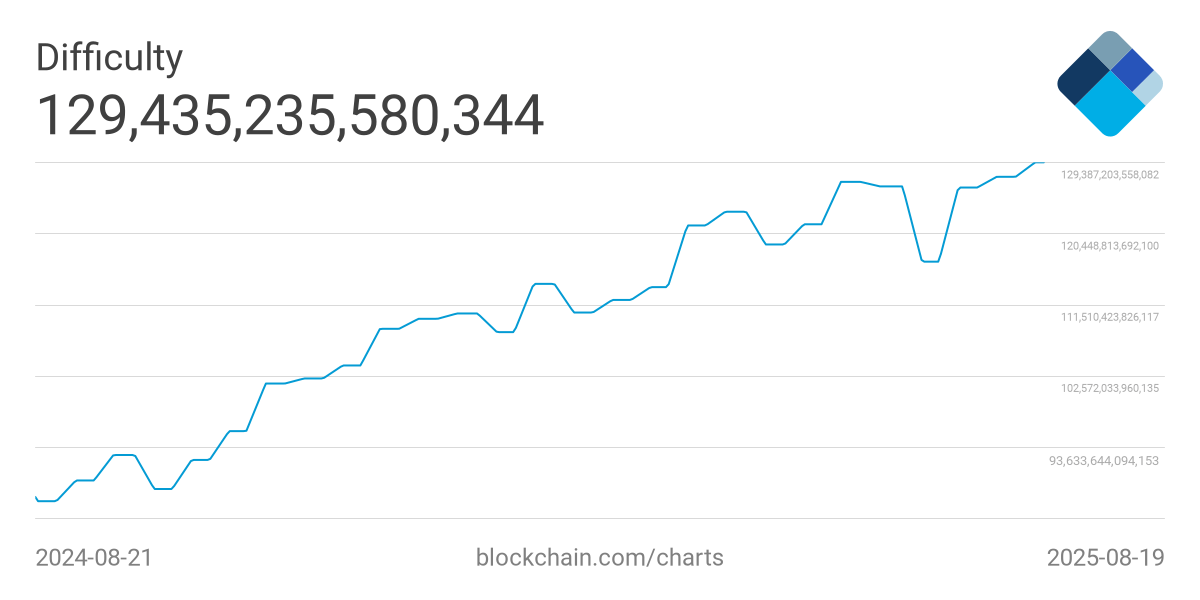
Task: Click the gray-blue top square of the logo
Action: (x=1110, y=48)
